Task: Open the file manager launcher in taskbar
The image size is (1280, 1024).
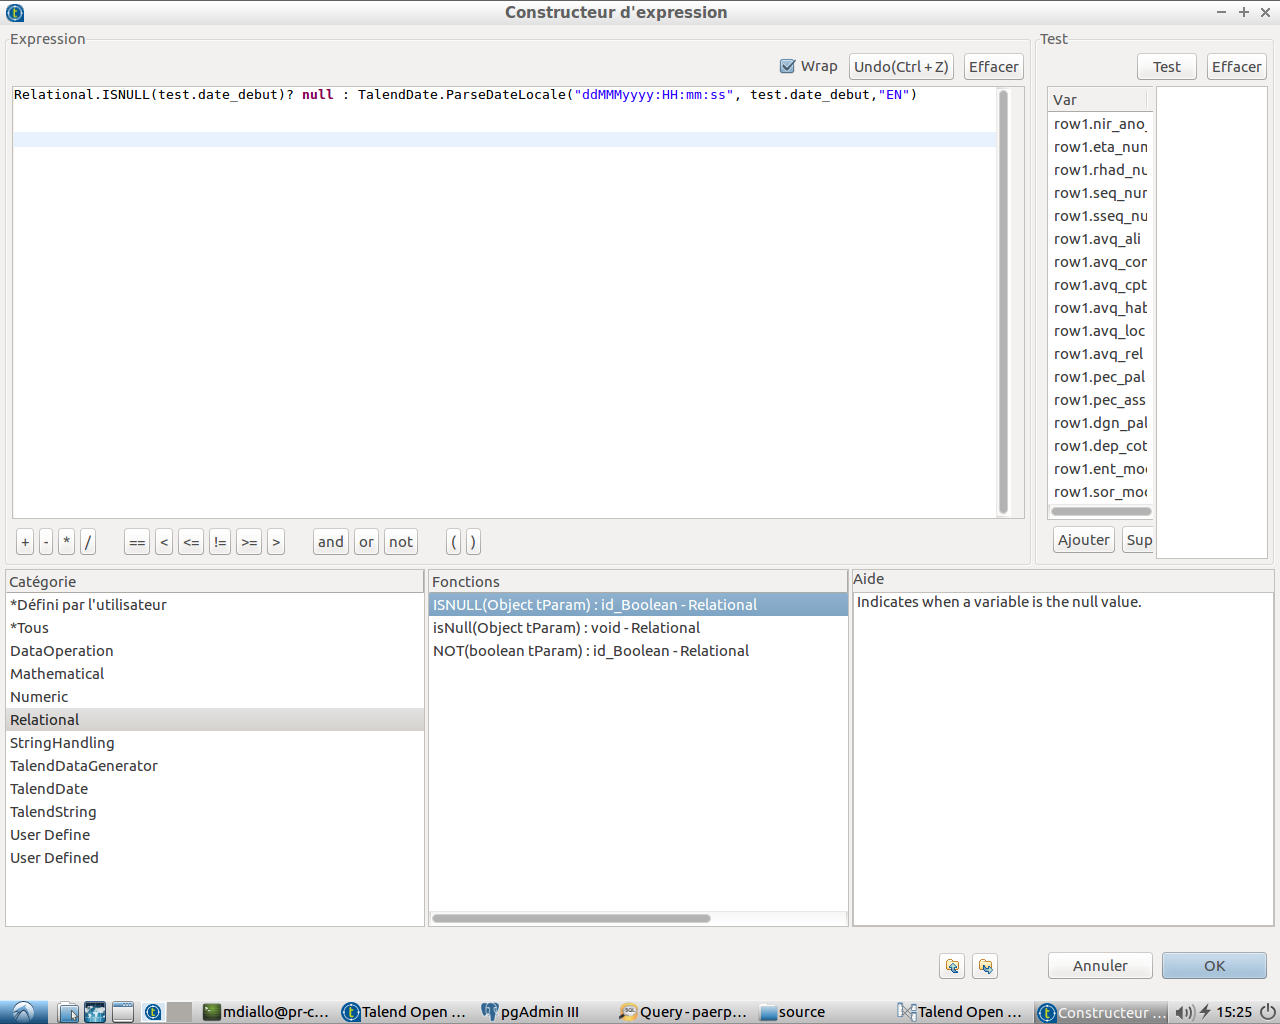Action: tap(68, 1012)
